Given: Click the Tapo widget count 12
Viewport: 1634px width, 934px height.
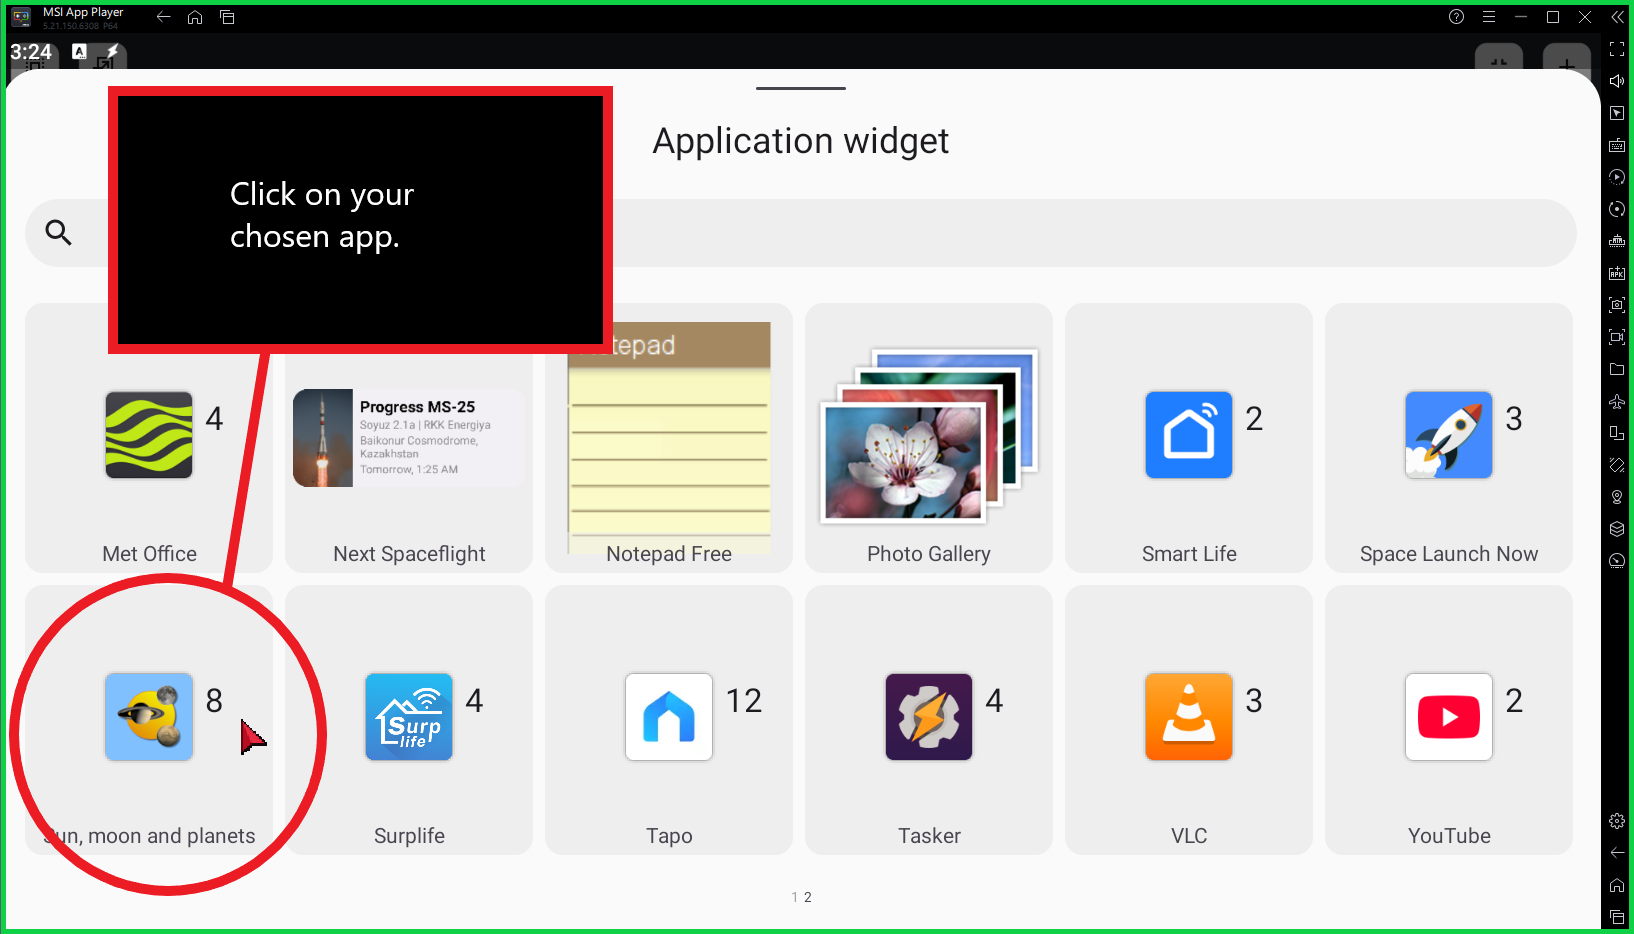Looking at the screenshot, I should [744, 701].
